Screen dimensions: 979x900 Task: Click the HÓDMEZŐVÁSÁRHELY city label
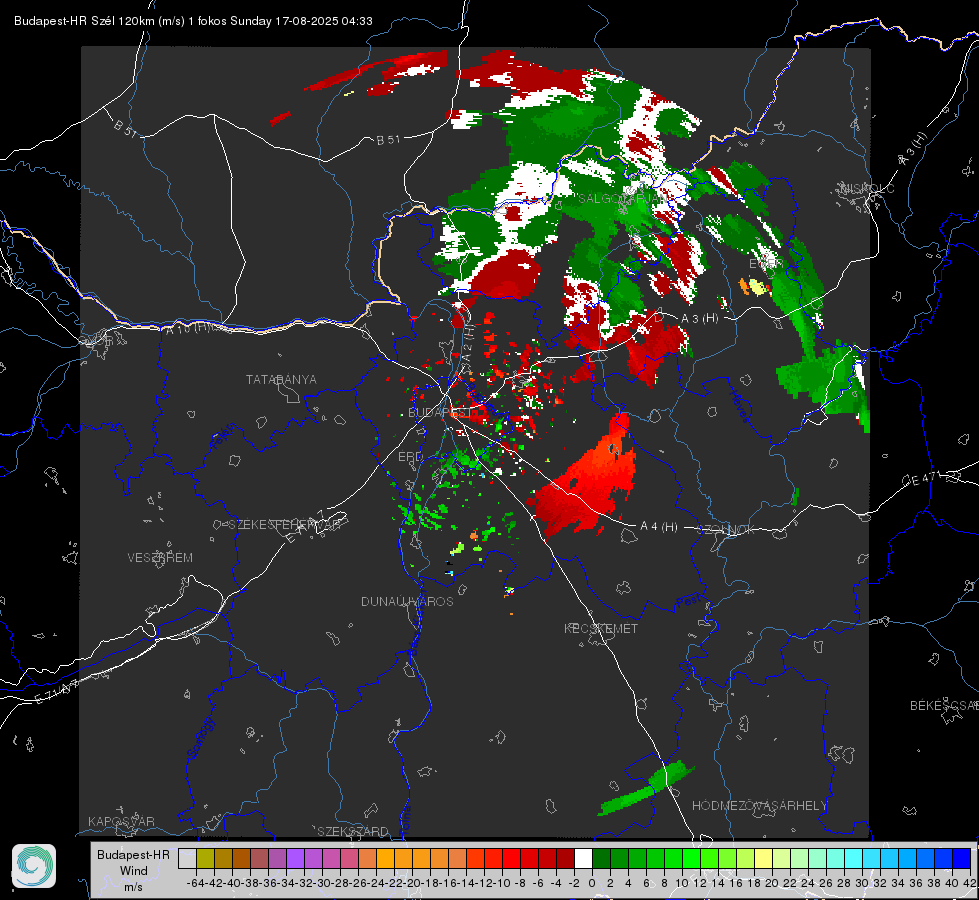click(x=759, y=806)
